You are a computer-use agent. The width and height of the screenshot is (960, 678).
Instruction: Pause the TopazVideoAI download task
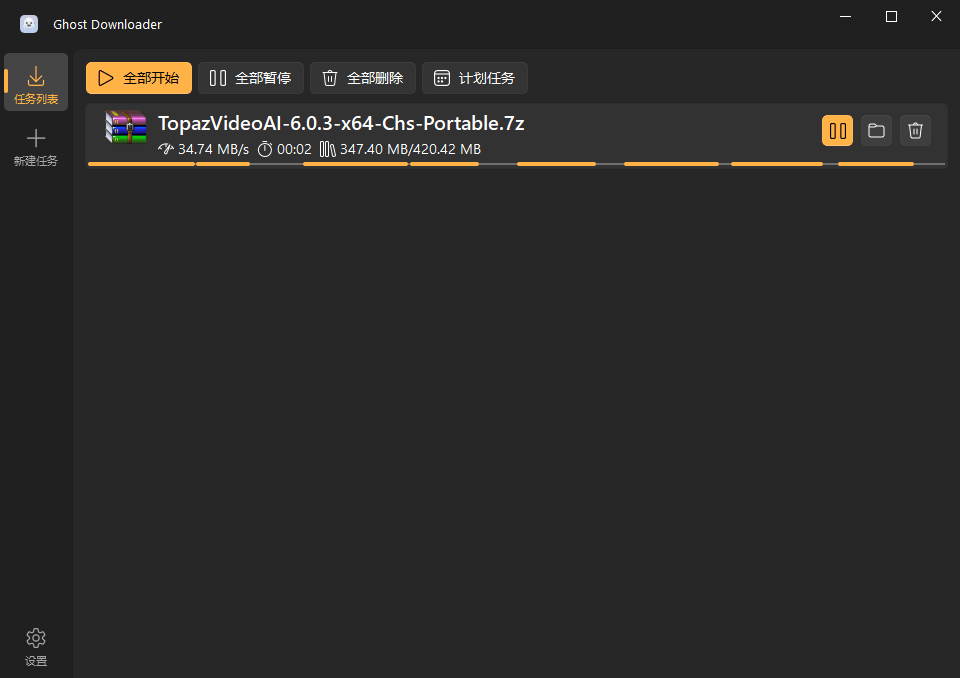[x=837, y=130]
